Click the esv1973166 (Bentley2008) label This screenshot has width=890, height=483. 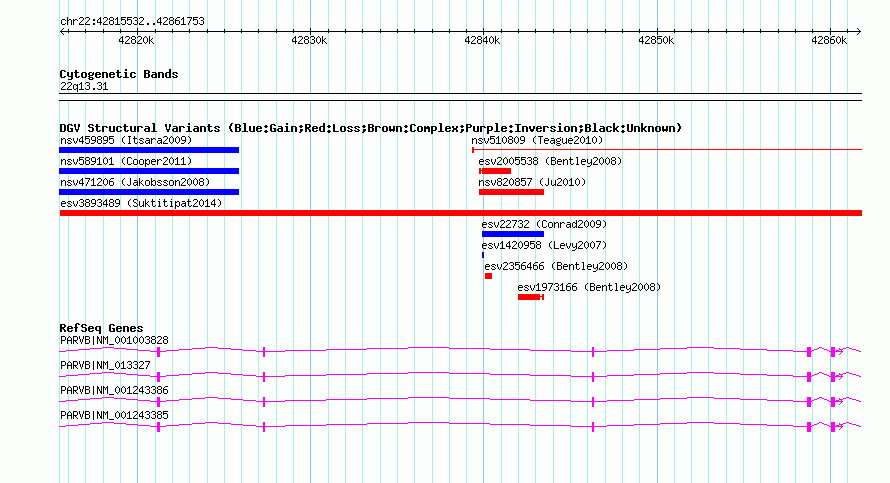tap(589, 287)
